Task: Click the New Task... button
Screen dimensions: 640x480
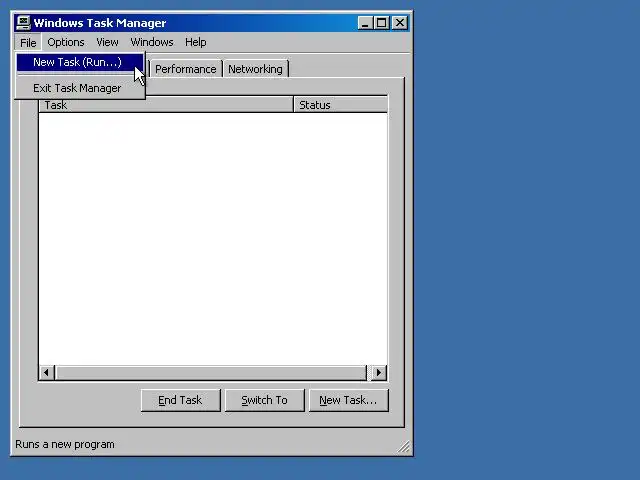Action: (x=349, y=400)
